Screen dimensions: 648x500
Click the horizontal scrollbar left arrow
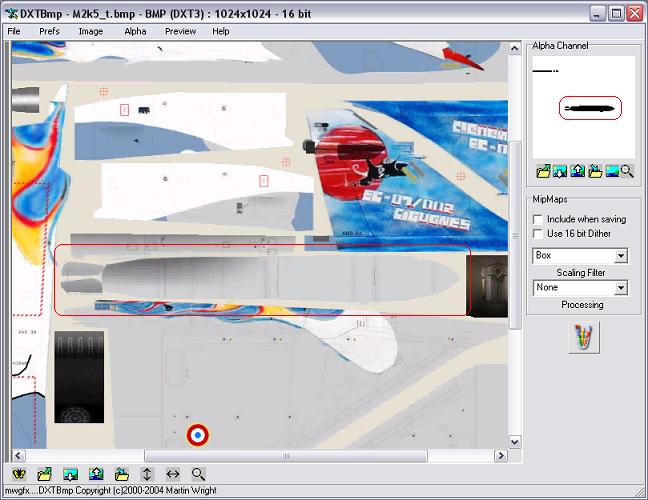point(18,456)
